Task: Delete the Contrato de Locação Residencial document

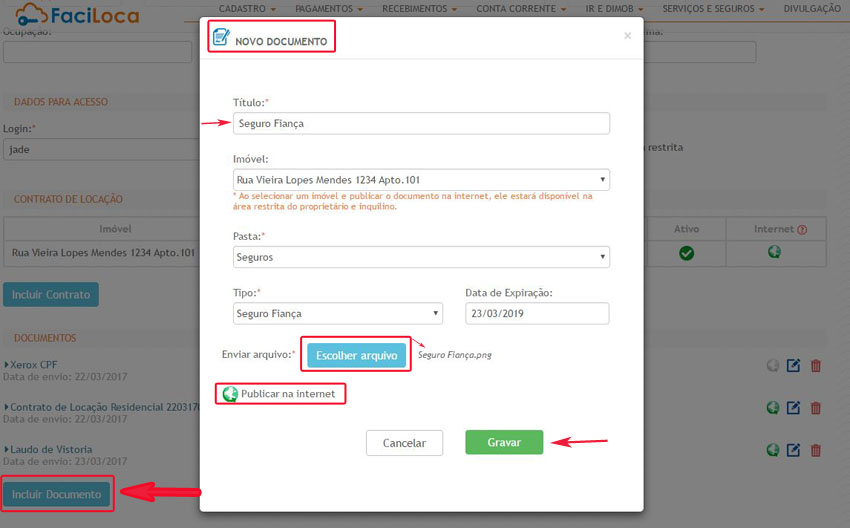Action: (815, 408)
